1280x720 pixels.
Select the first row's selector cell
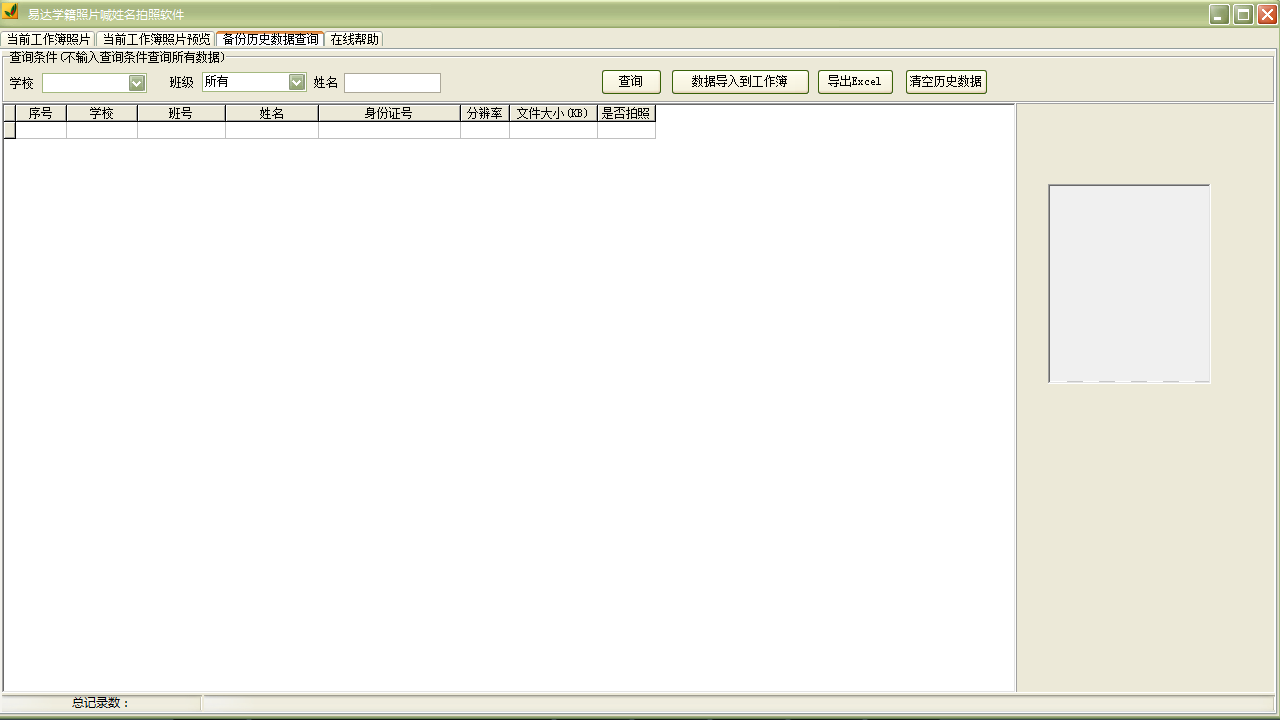pos(9,130)
